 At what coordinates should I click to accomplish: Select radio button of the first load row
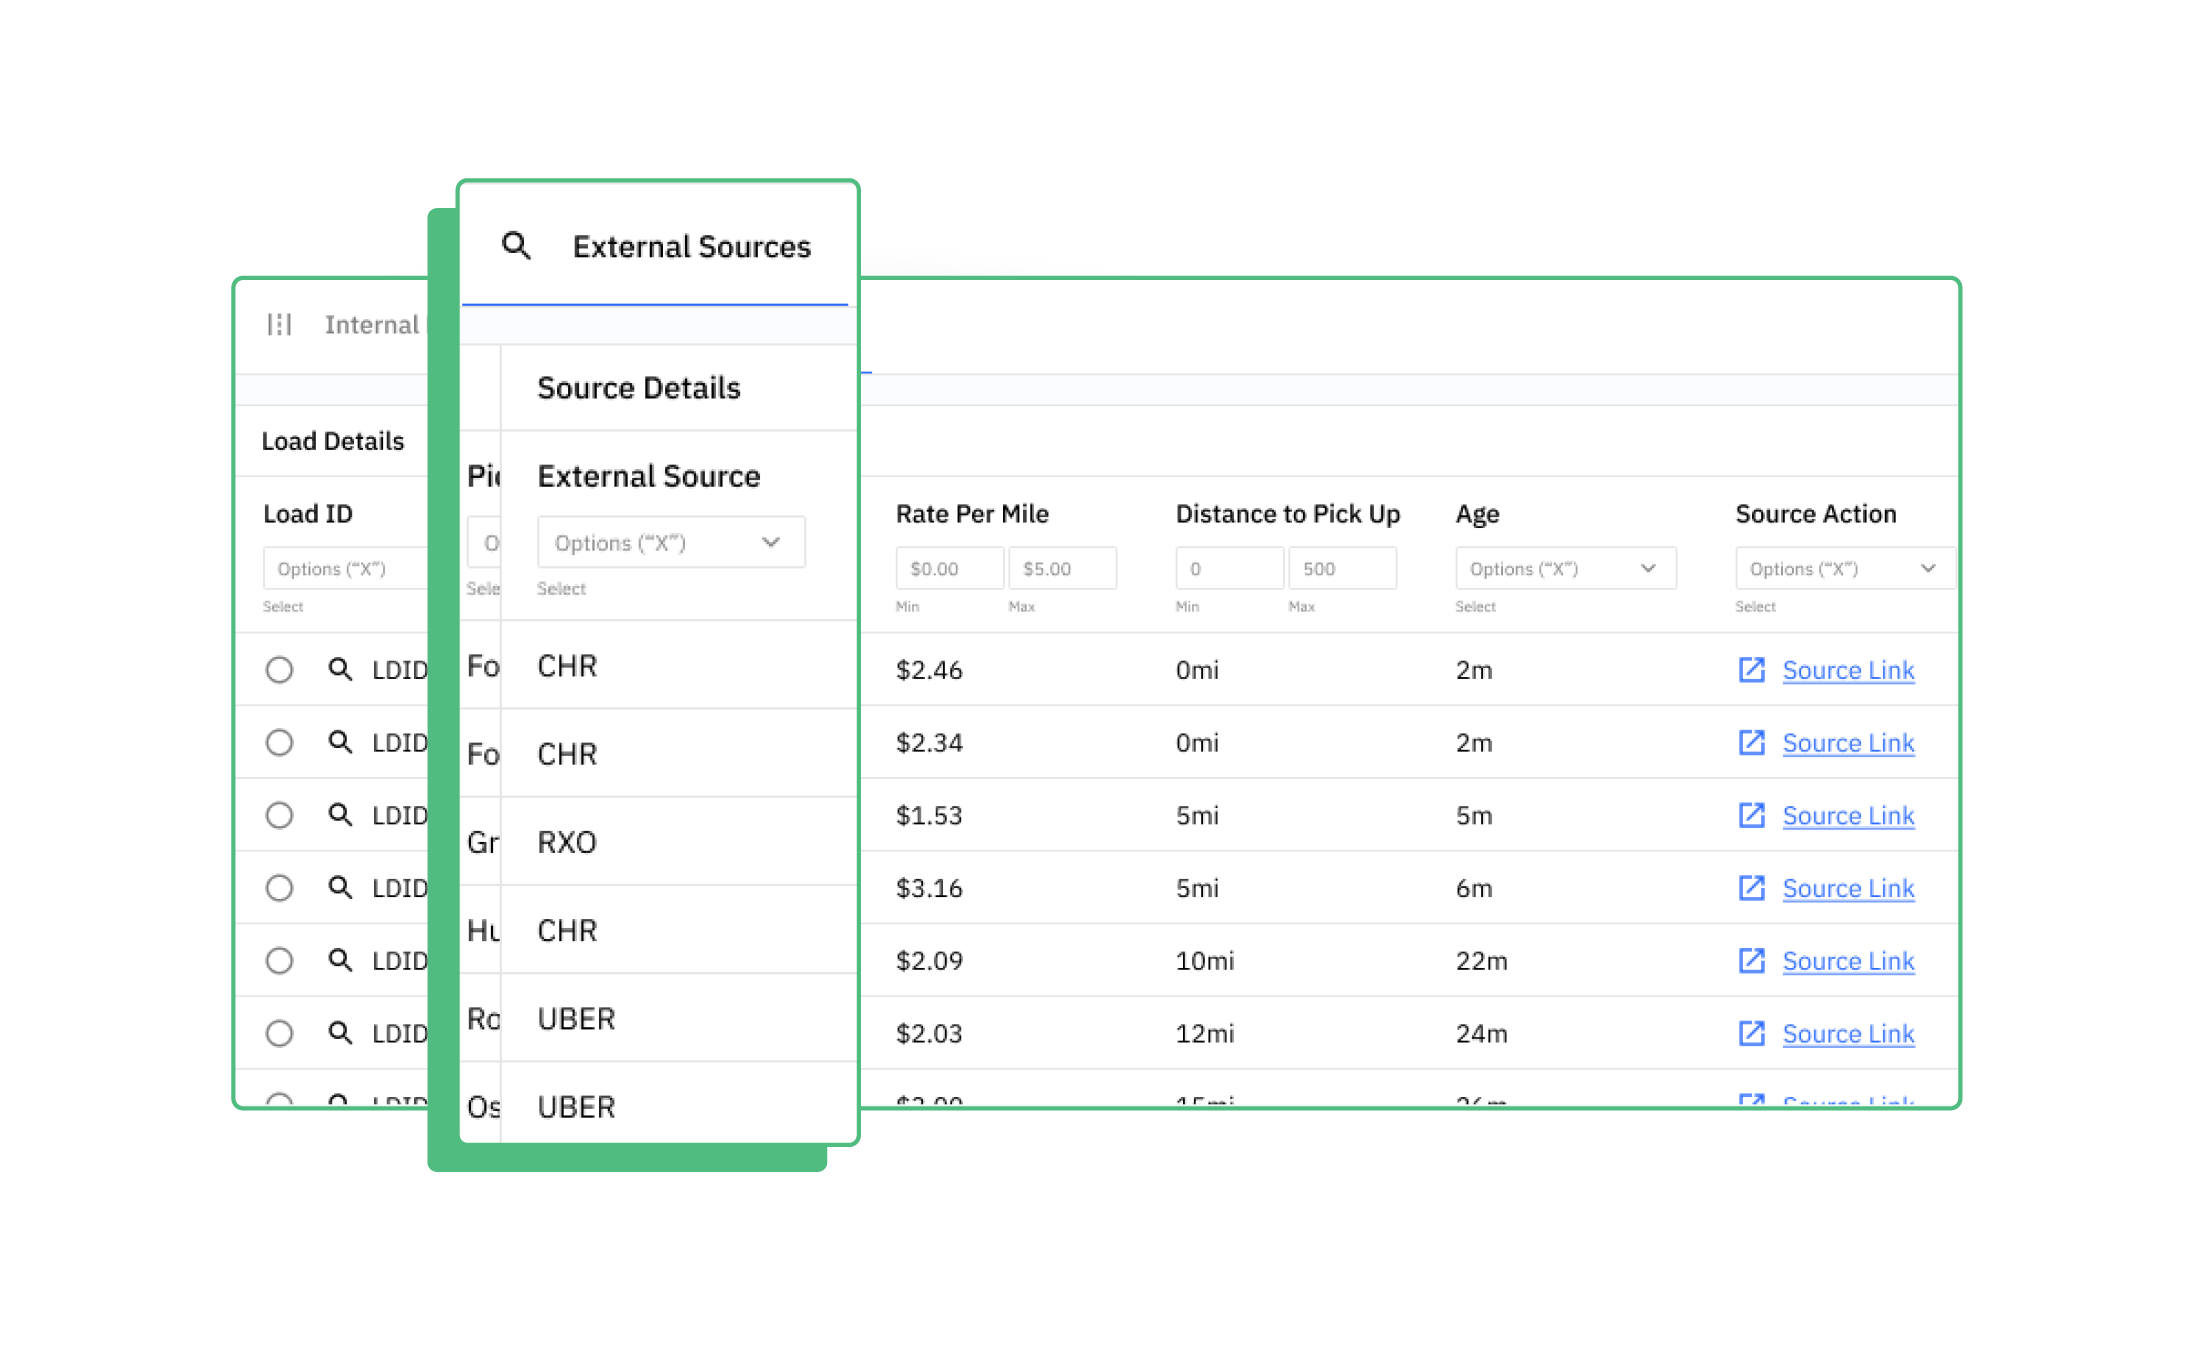click(x=279, y=669)
